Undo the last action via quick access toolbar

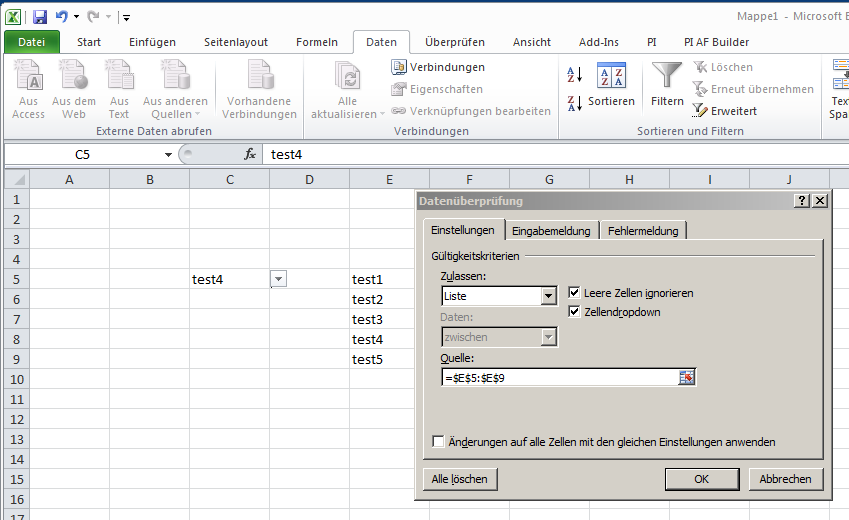coord(62,17)
